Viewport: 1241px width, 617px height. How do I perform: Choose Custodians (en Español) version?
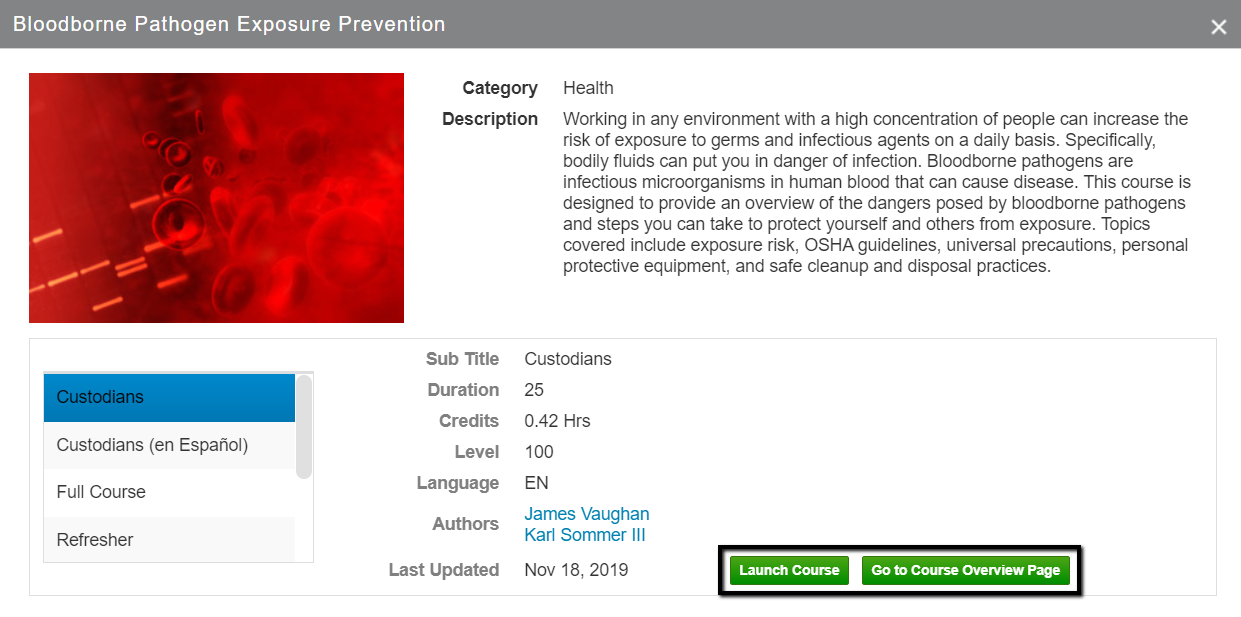[169, 445]
